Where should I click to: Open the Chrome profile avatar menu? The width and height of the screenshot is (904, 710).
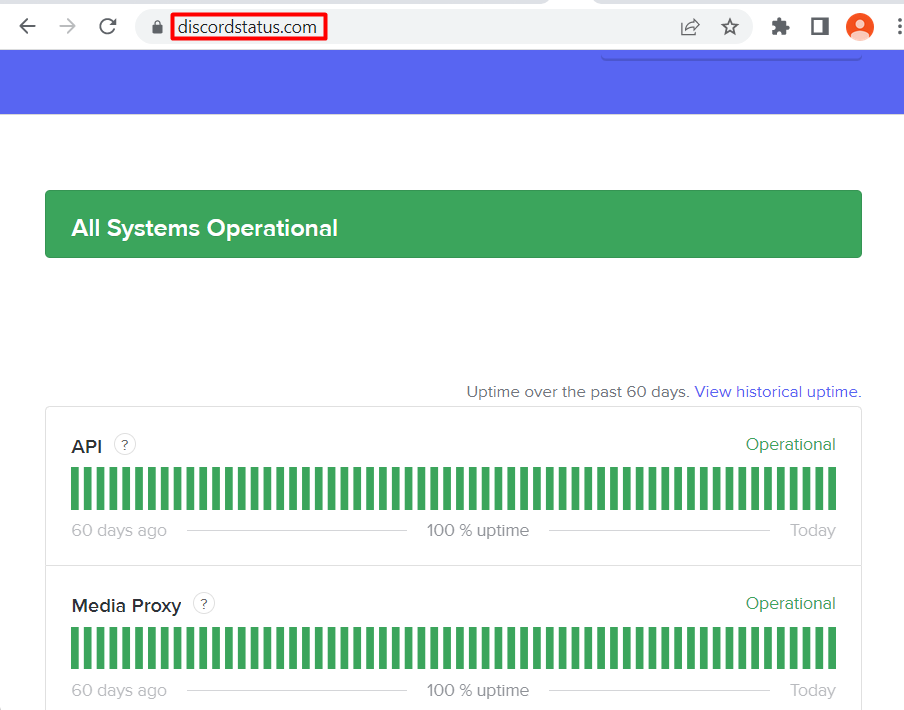(x=860, y=27)
